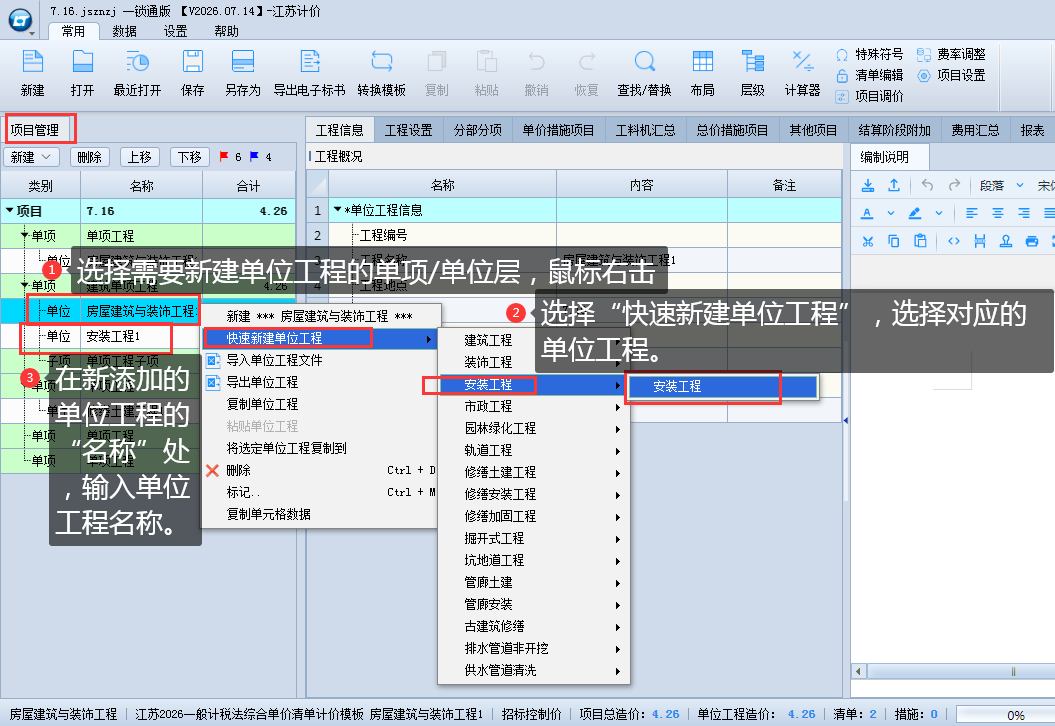Switch to the 工料机汇总 tab
The image size is (1055, 726).
pos(645,130)
